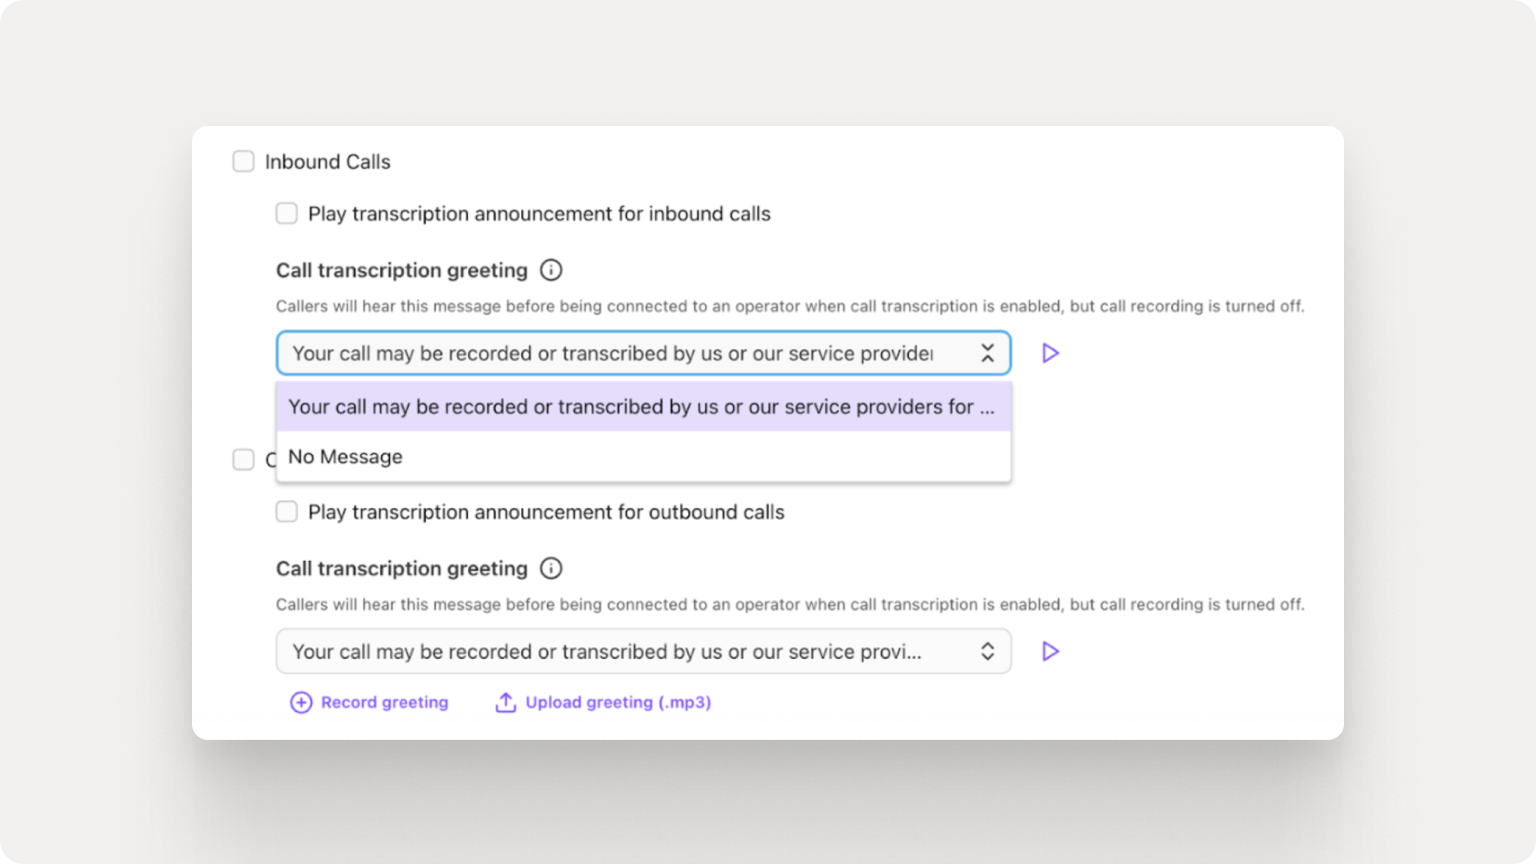The height and width of the screenshot is (864, 1536).
Task: Click the info icon next to inbound Call transcription greeting
Action: (551, 270)
